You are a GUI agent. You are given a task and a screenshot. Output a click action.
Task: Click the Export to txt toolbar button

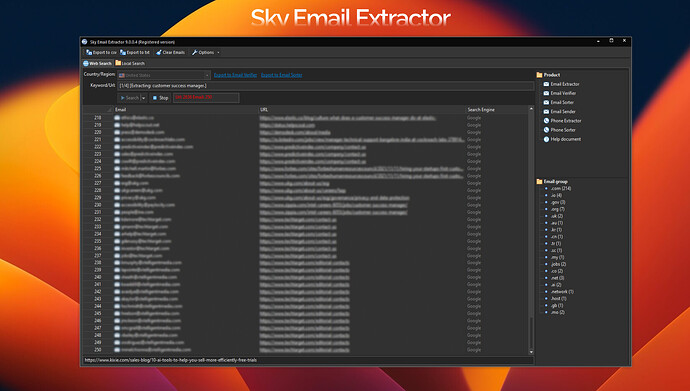(x=135, y=52)
